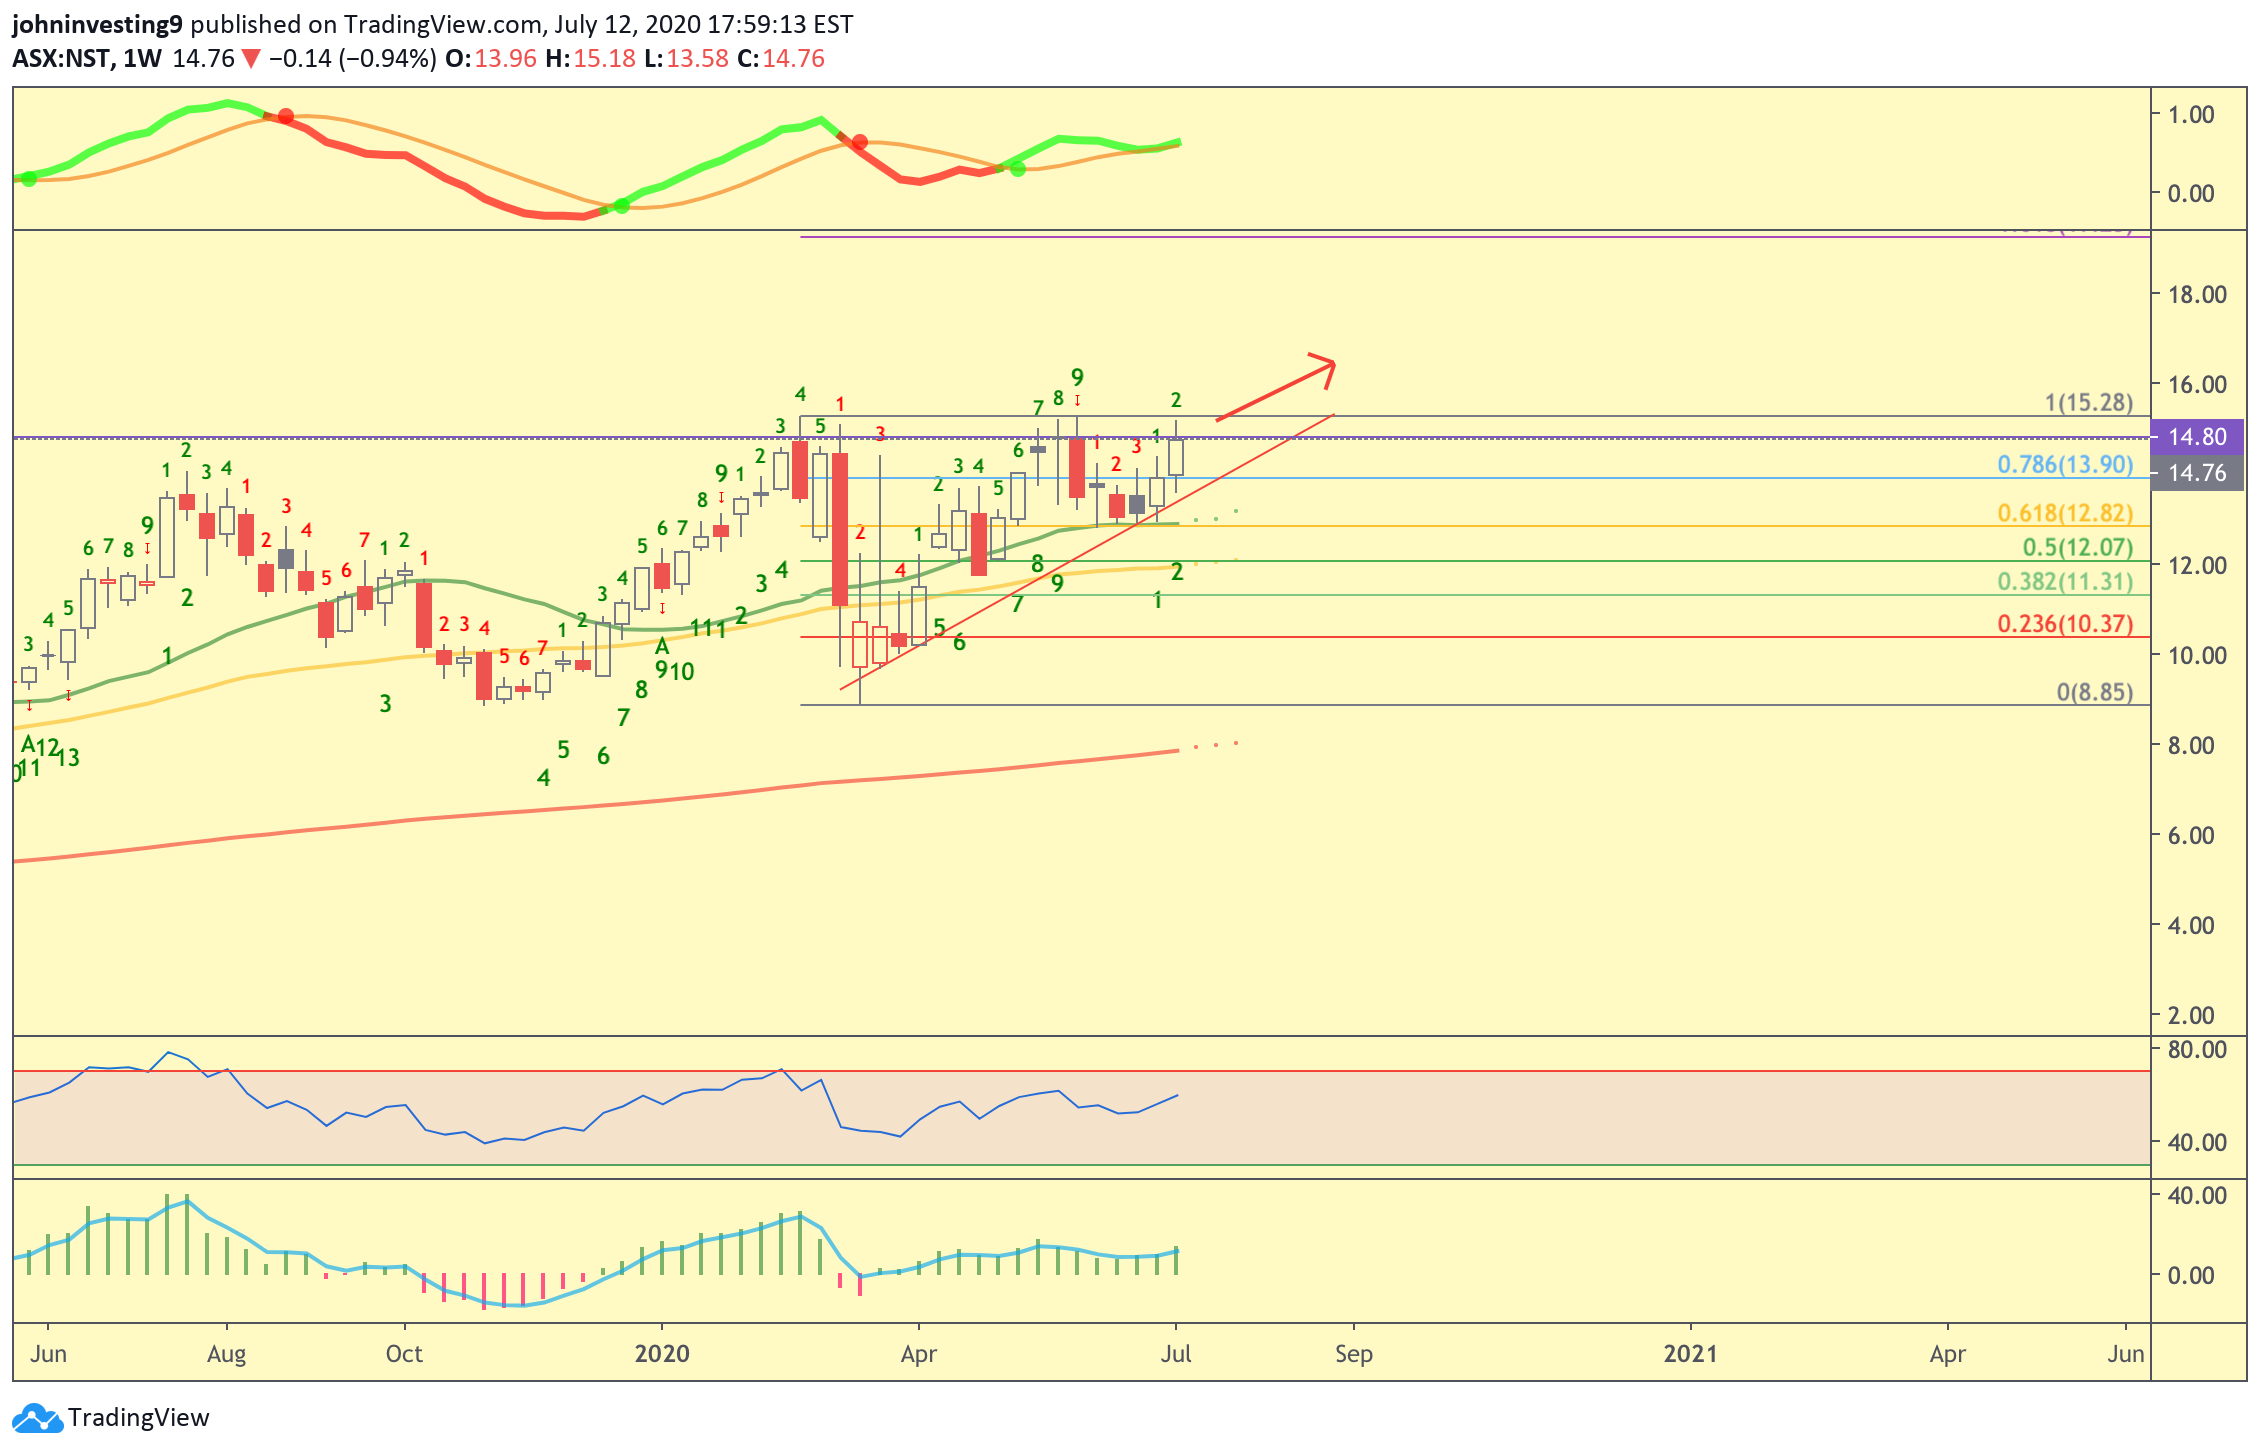
Task: Click the TradingView cloud logo icon
Action: 36,1418
